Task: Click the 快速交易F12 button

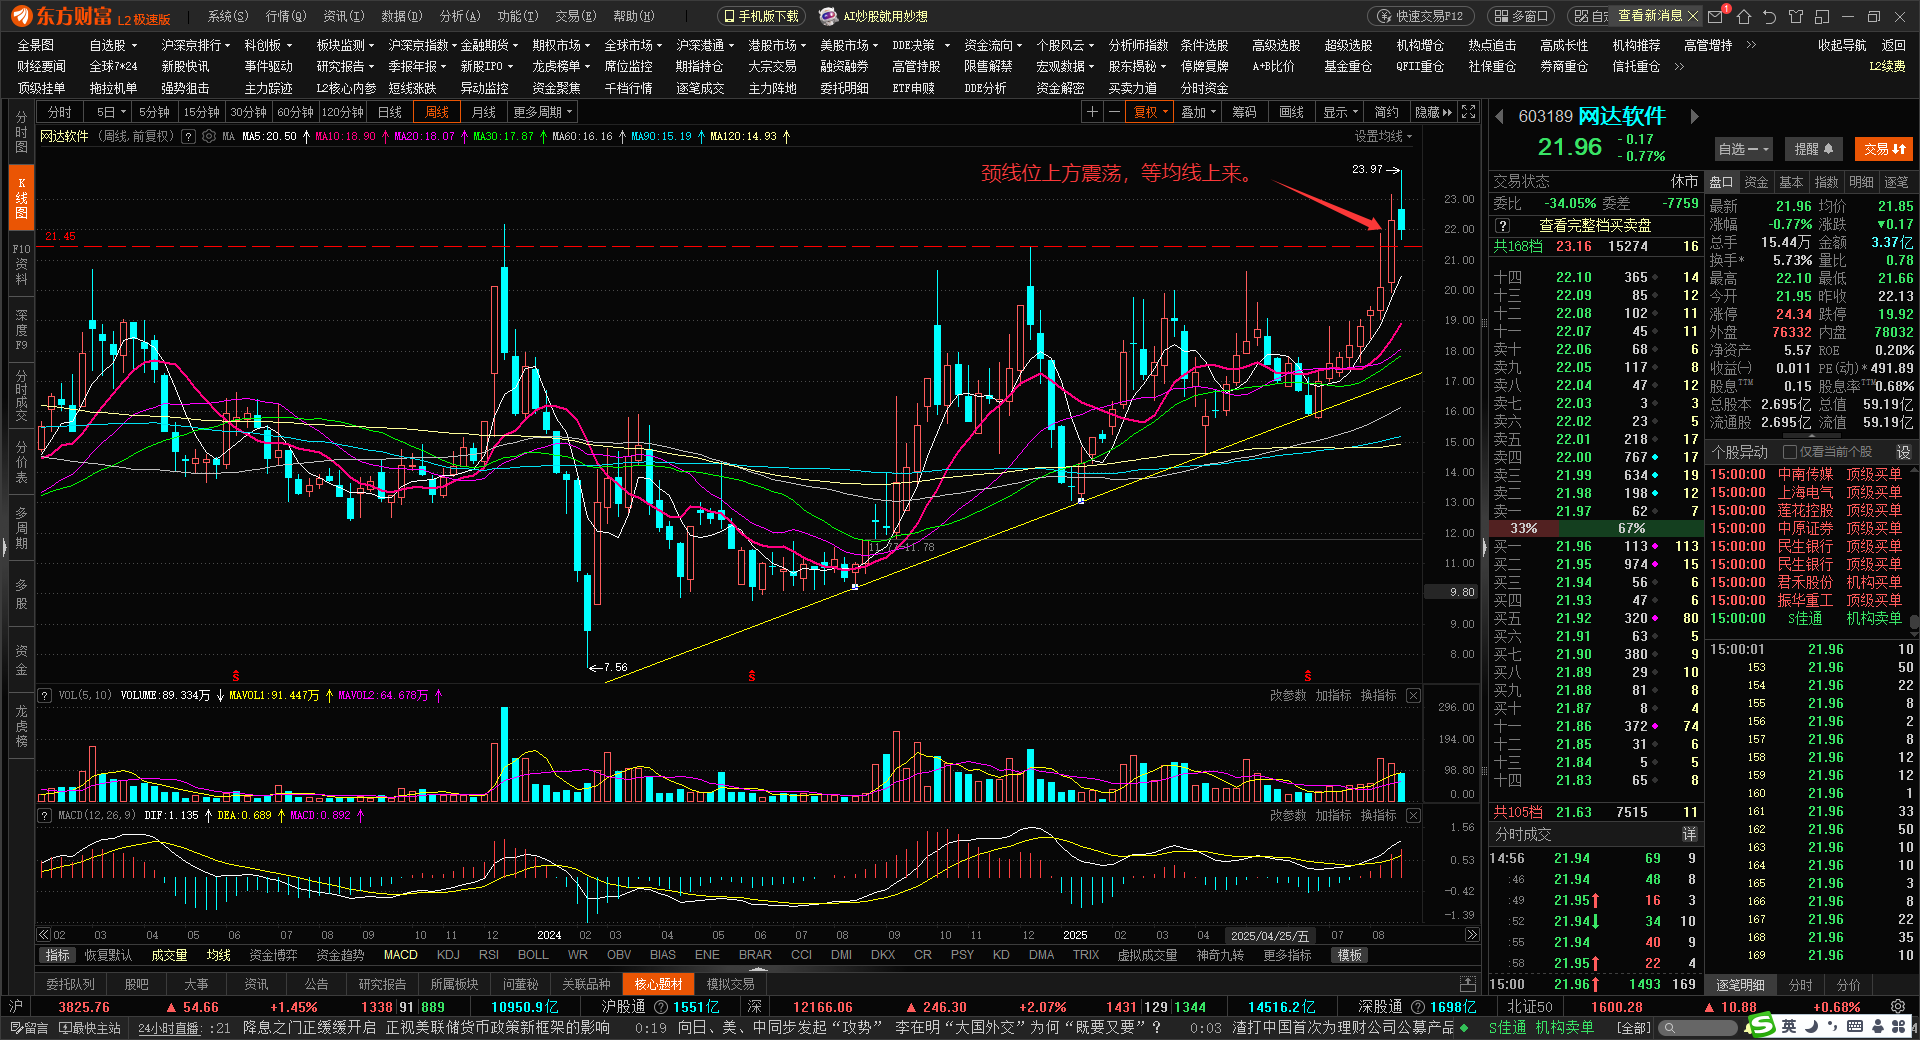Action: click(x=1419, y=16)
